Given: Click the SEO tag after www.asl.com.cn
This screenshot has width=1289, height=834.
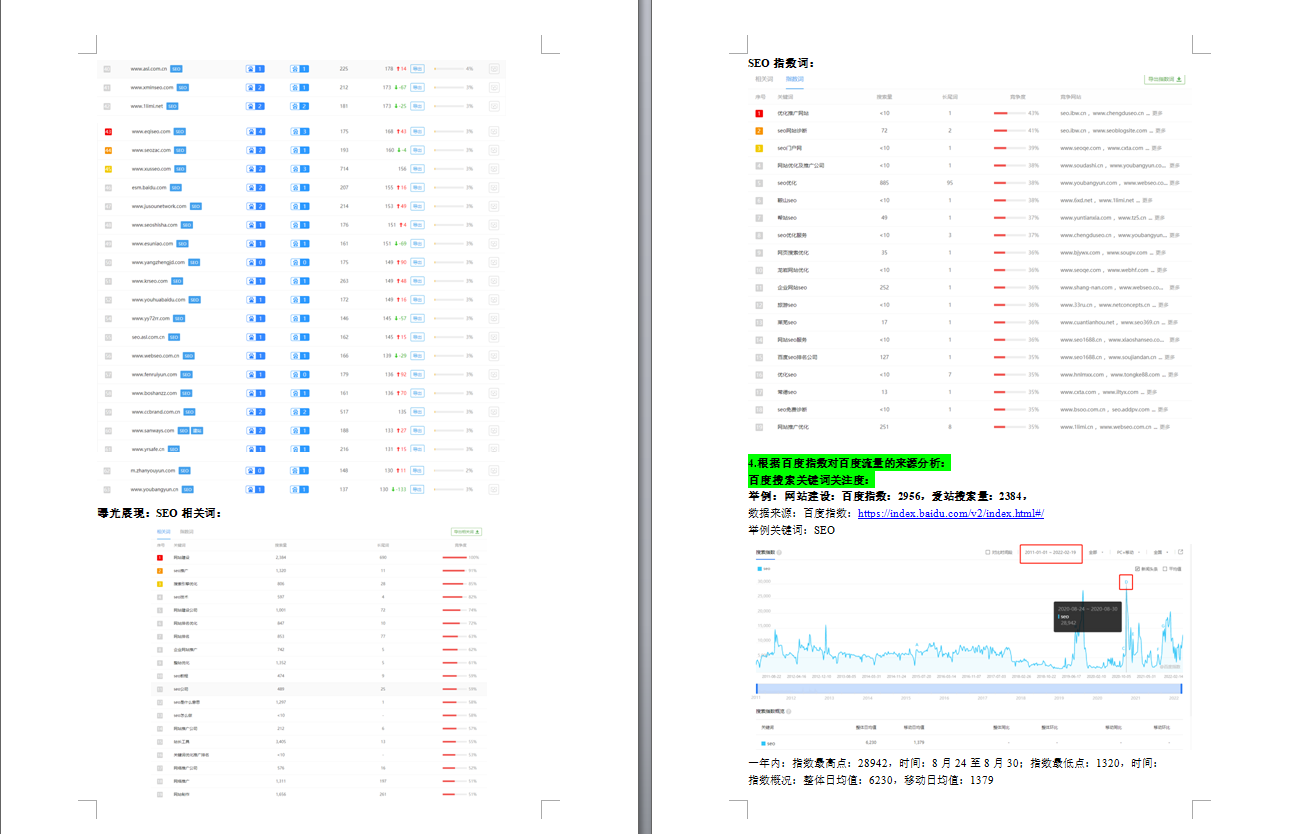Looking at the screenshot, I should tap(176, 69).
